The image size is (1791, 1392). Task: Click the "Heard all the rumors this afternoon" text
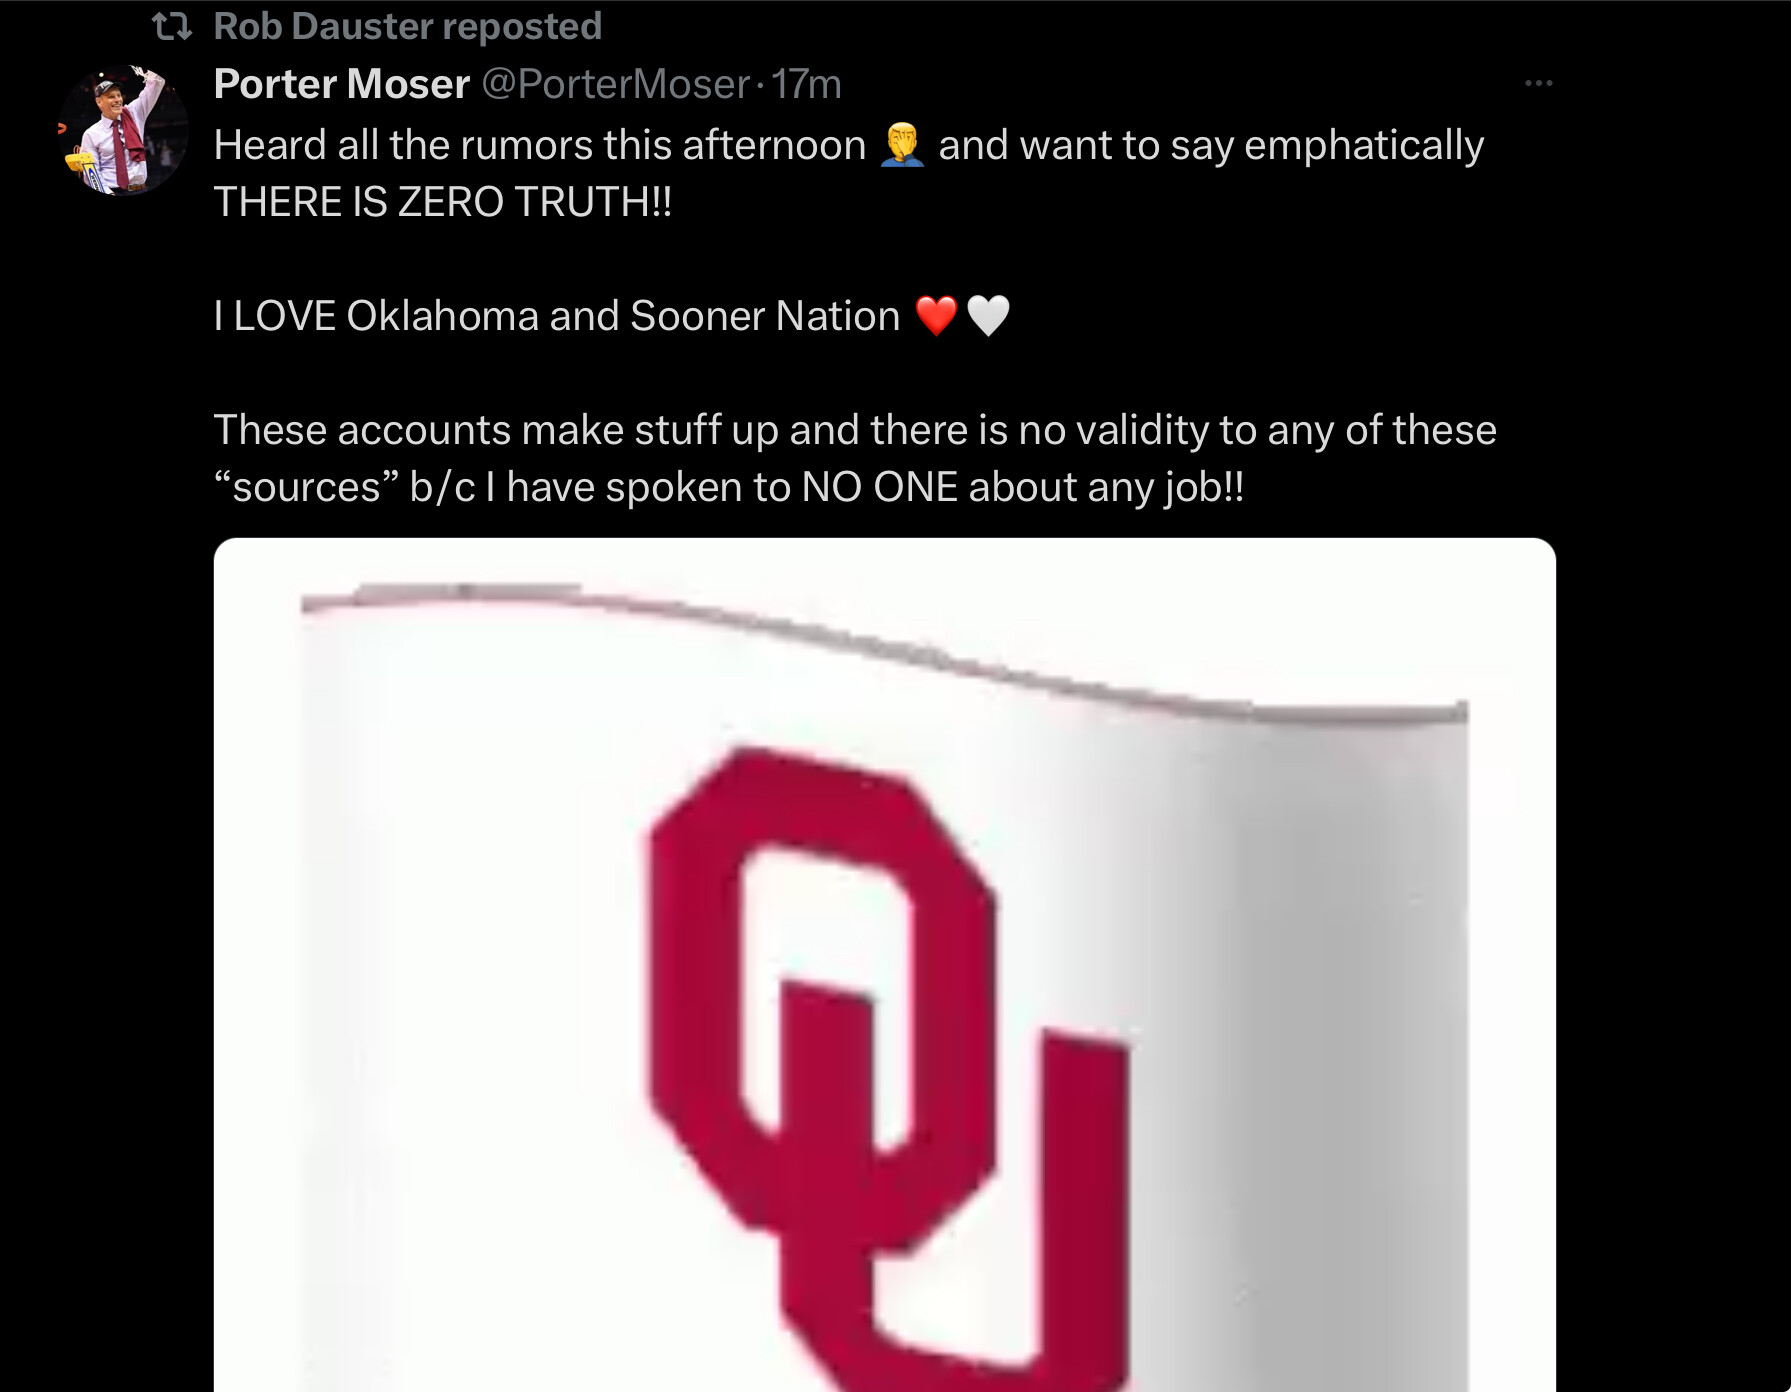pyautogui.click(x=539, y=145)
